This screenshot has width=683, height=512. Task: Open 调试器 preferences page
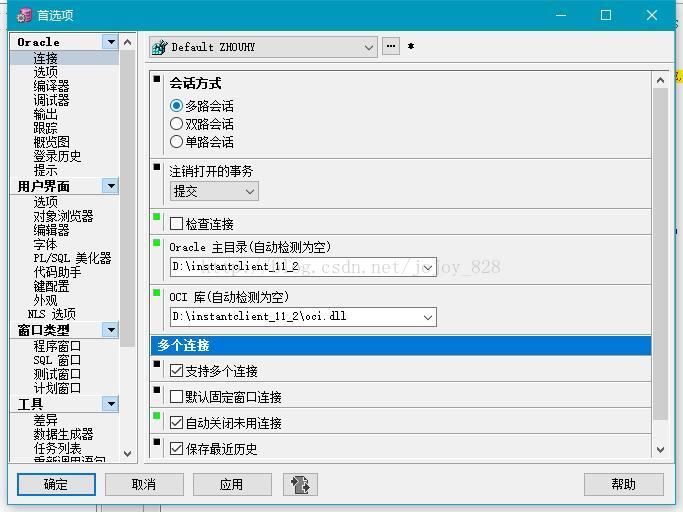click(x=51, y=100)
